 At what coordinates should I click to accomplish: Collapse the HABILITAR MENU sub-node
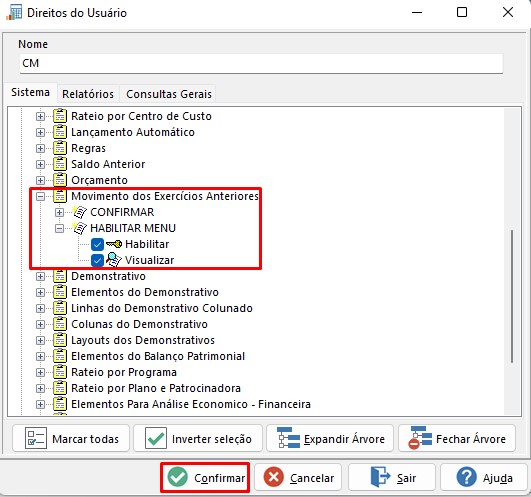coord(59,228)
